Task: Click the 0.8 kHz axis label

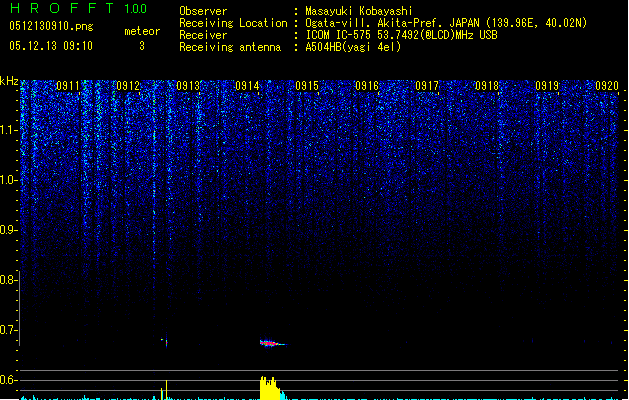Action: (x=8, y=280)
